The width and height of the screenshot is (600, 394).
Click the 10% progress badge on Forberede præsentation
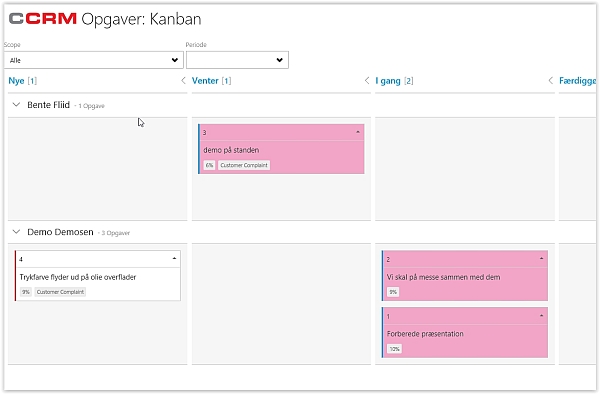(x=394, y=349)
